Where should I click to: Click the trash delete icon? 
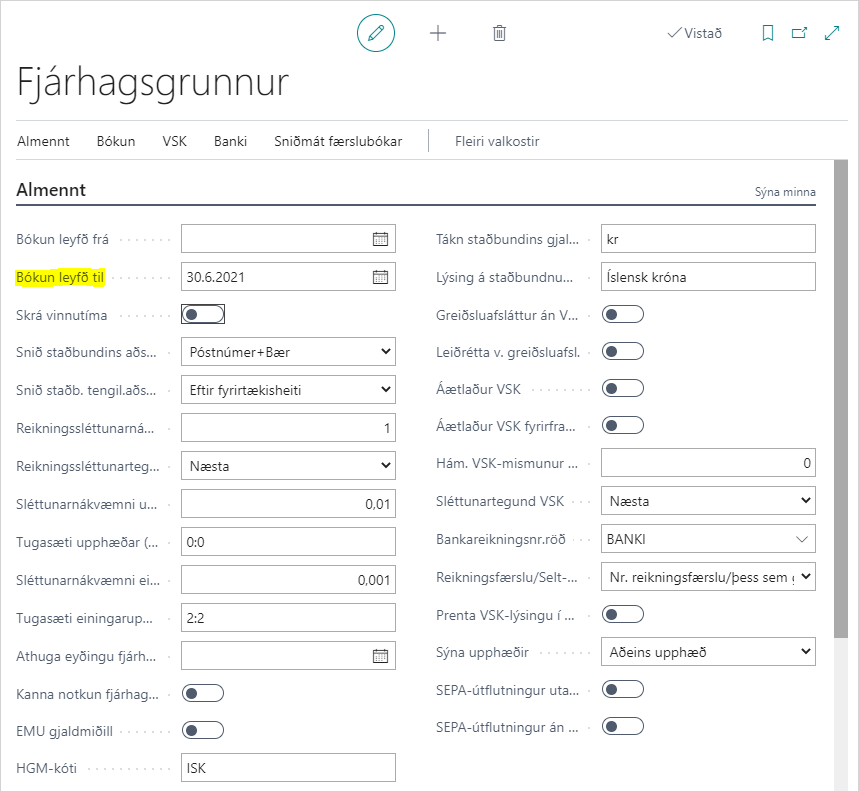499,33
